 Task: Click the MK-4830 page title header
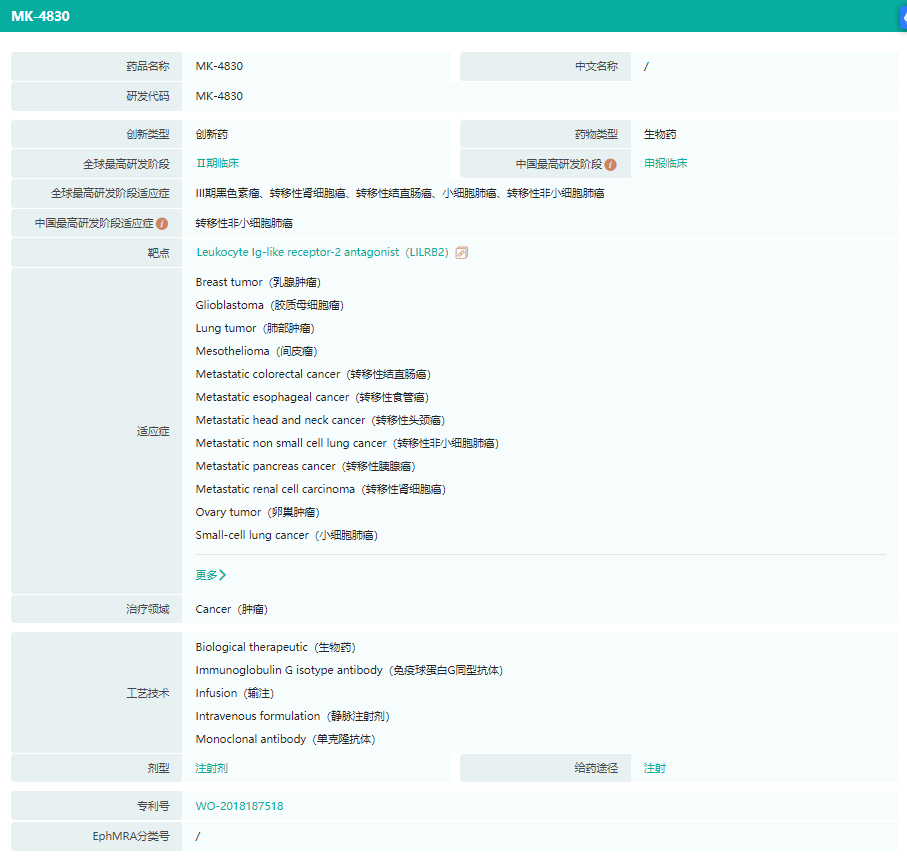click(x=41, y=17)
